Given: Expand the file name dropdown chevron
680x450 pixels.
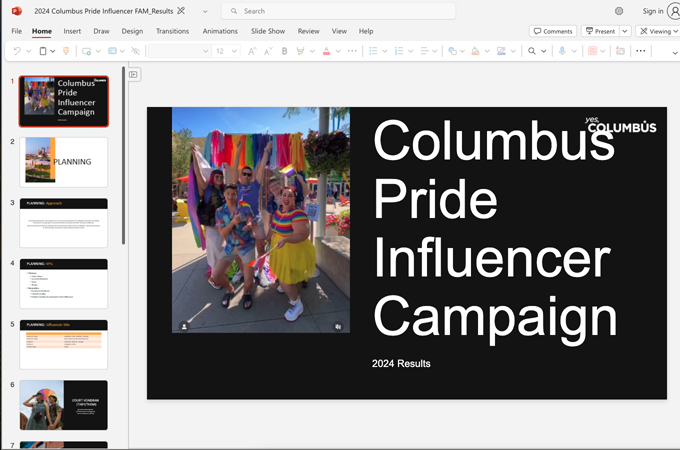Looking at the screenshot, I should 205,11.
